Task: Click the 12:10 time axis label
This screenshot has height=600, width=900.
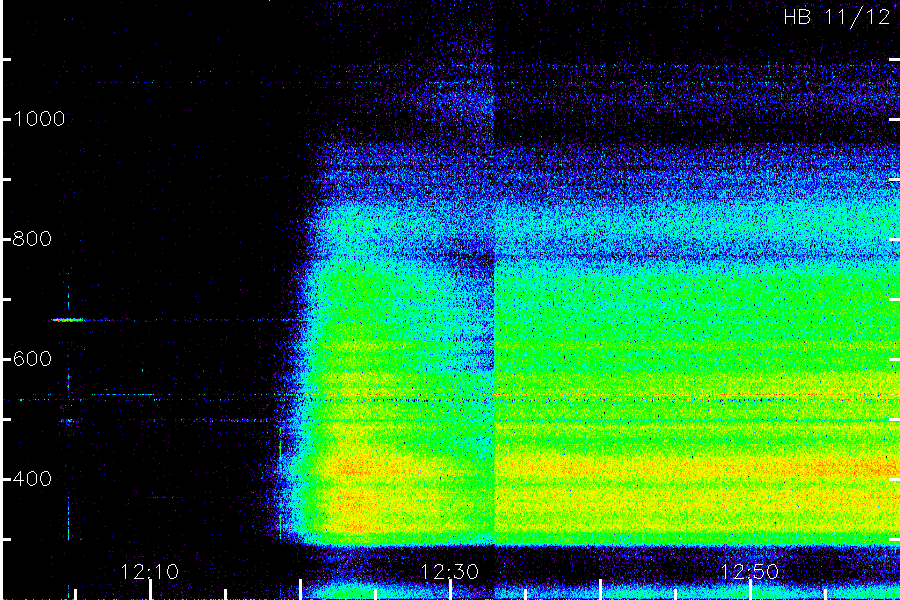Action: point(149,571)
